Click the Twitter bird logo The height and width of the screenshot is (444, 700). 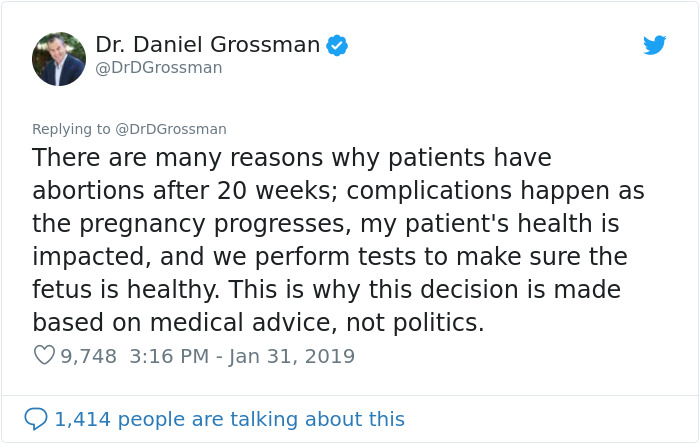tap(655, 45)
